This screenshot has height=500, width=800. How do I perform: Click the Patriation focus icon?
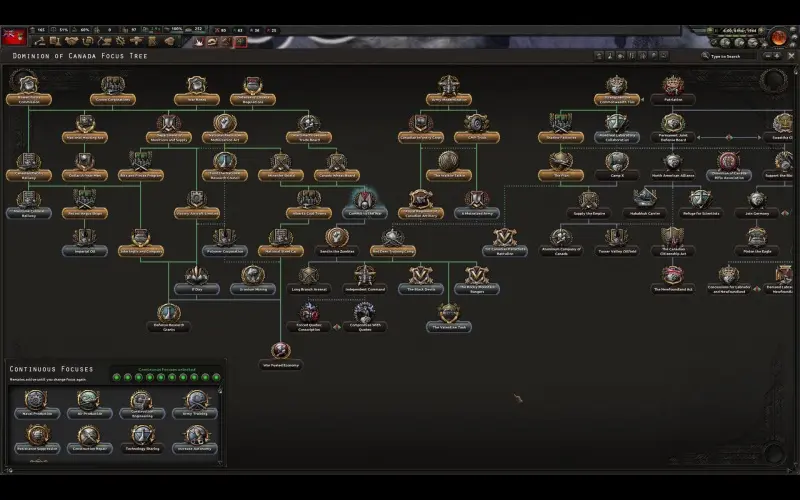click(x=673, y=88)
